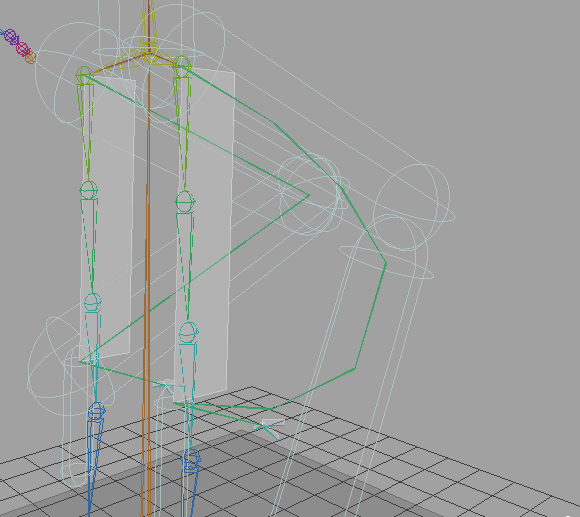Pick the right green hip joint
Screen dimensions: 580x517
tap(182, 65)
